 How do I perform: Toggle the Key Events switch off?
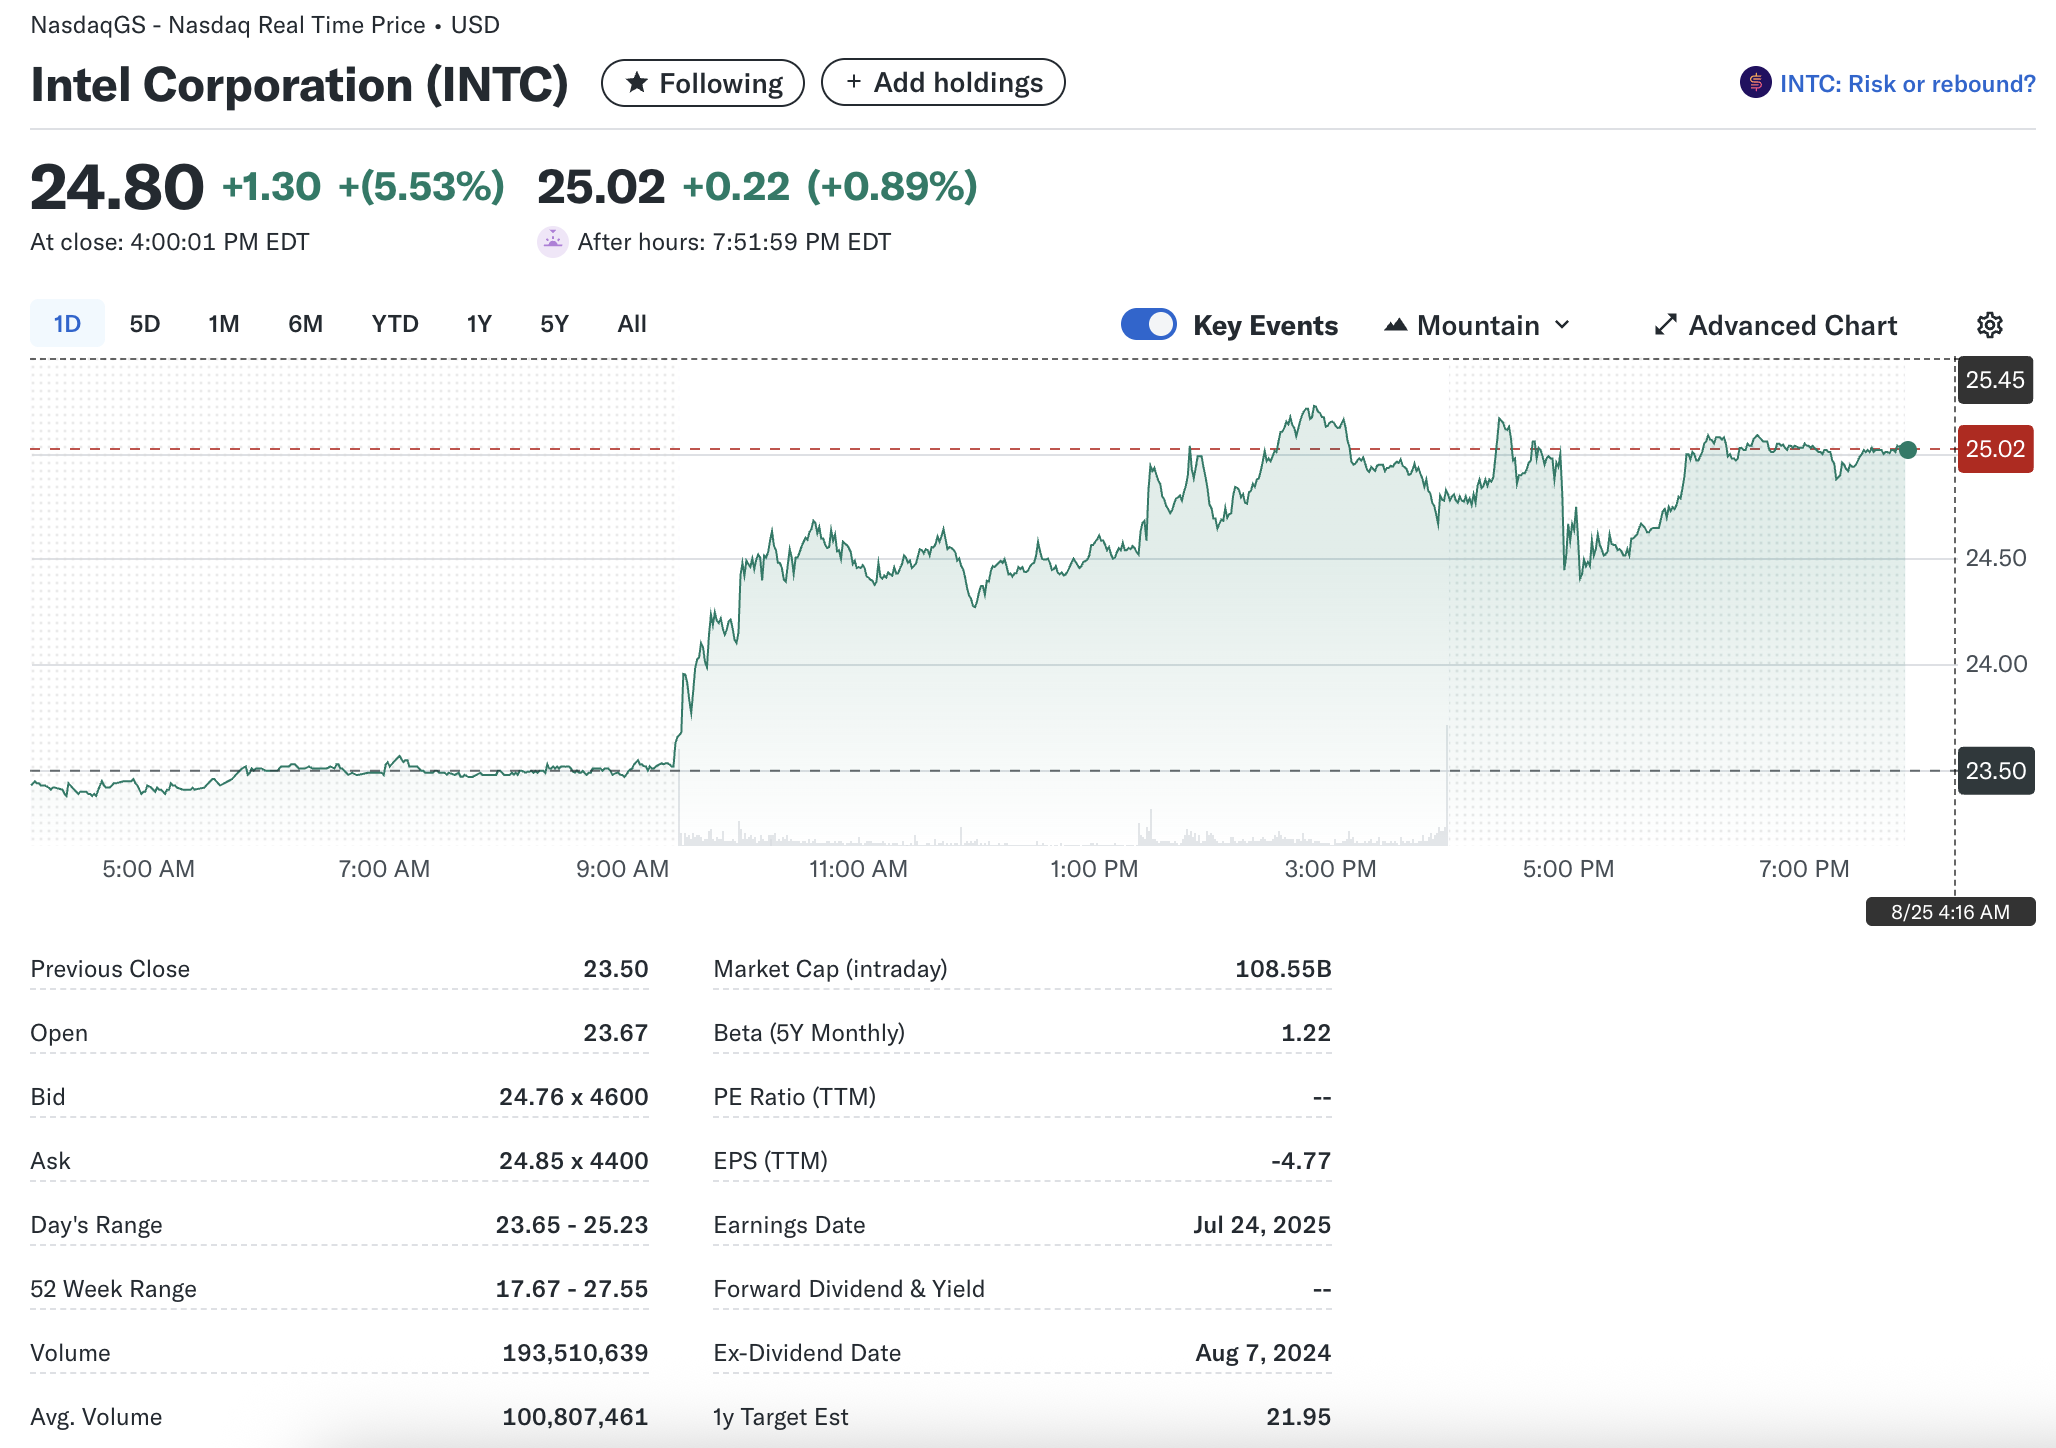tap(1148, 325)
